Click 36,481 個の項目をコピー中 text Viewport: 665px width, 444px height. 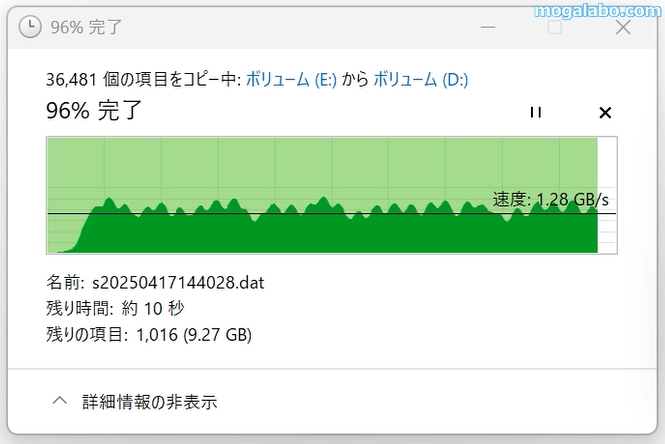click(x=141, y=80)
